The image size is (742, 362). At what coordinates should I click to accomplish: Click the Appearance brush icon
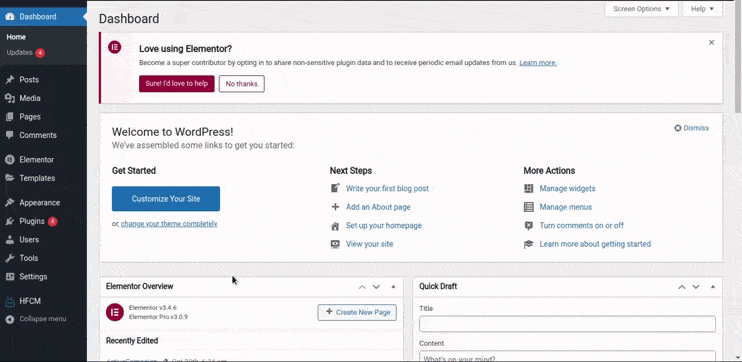pyautogui.click(x=10, y=203)
